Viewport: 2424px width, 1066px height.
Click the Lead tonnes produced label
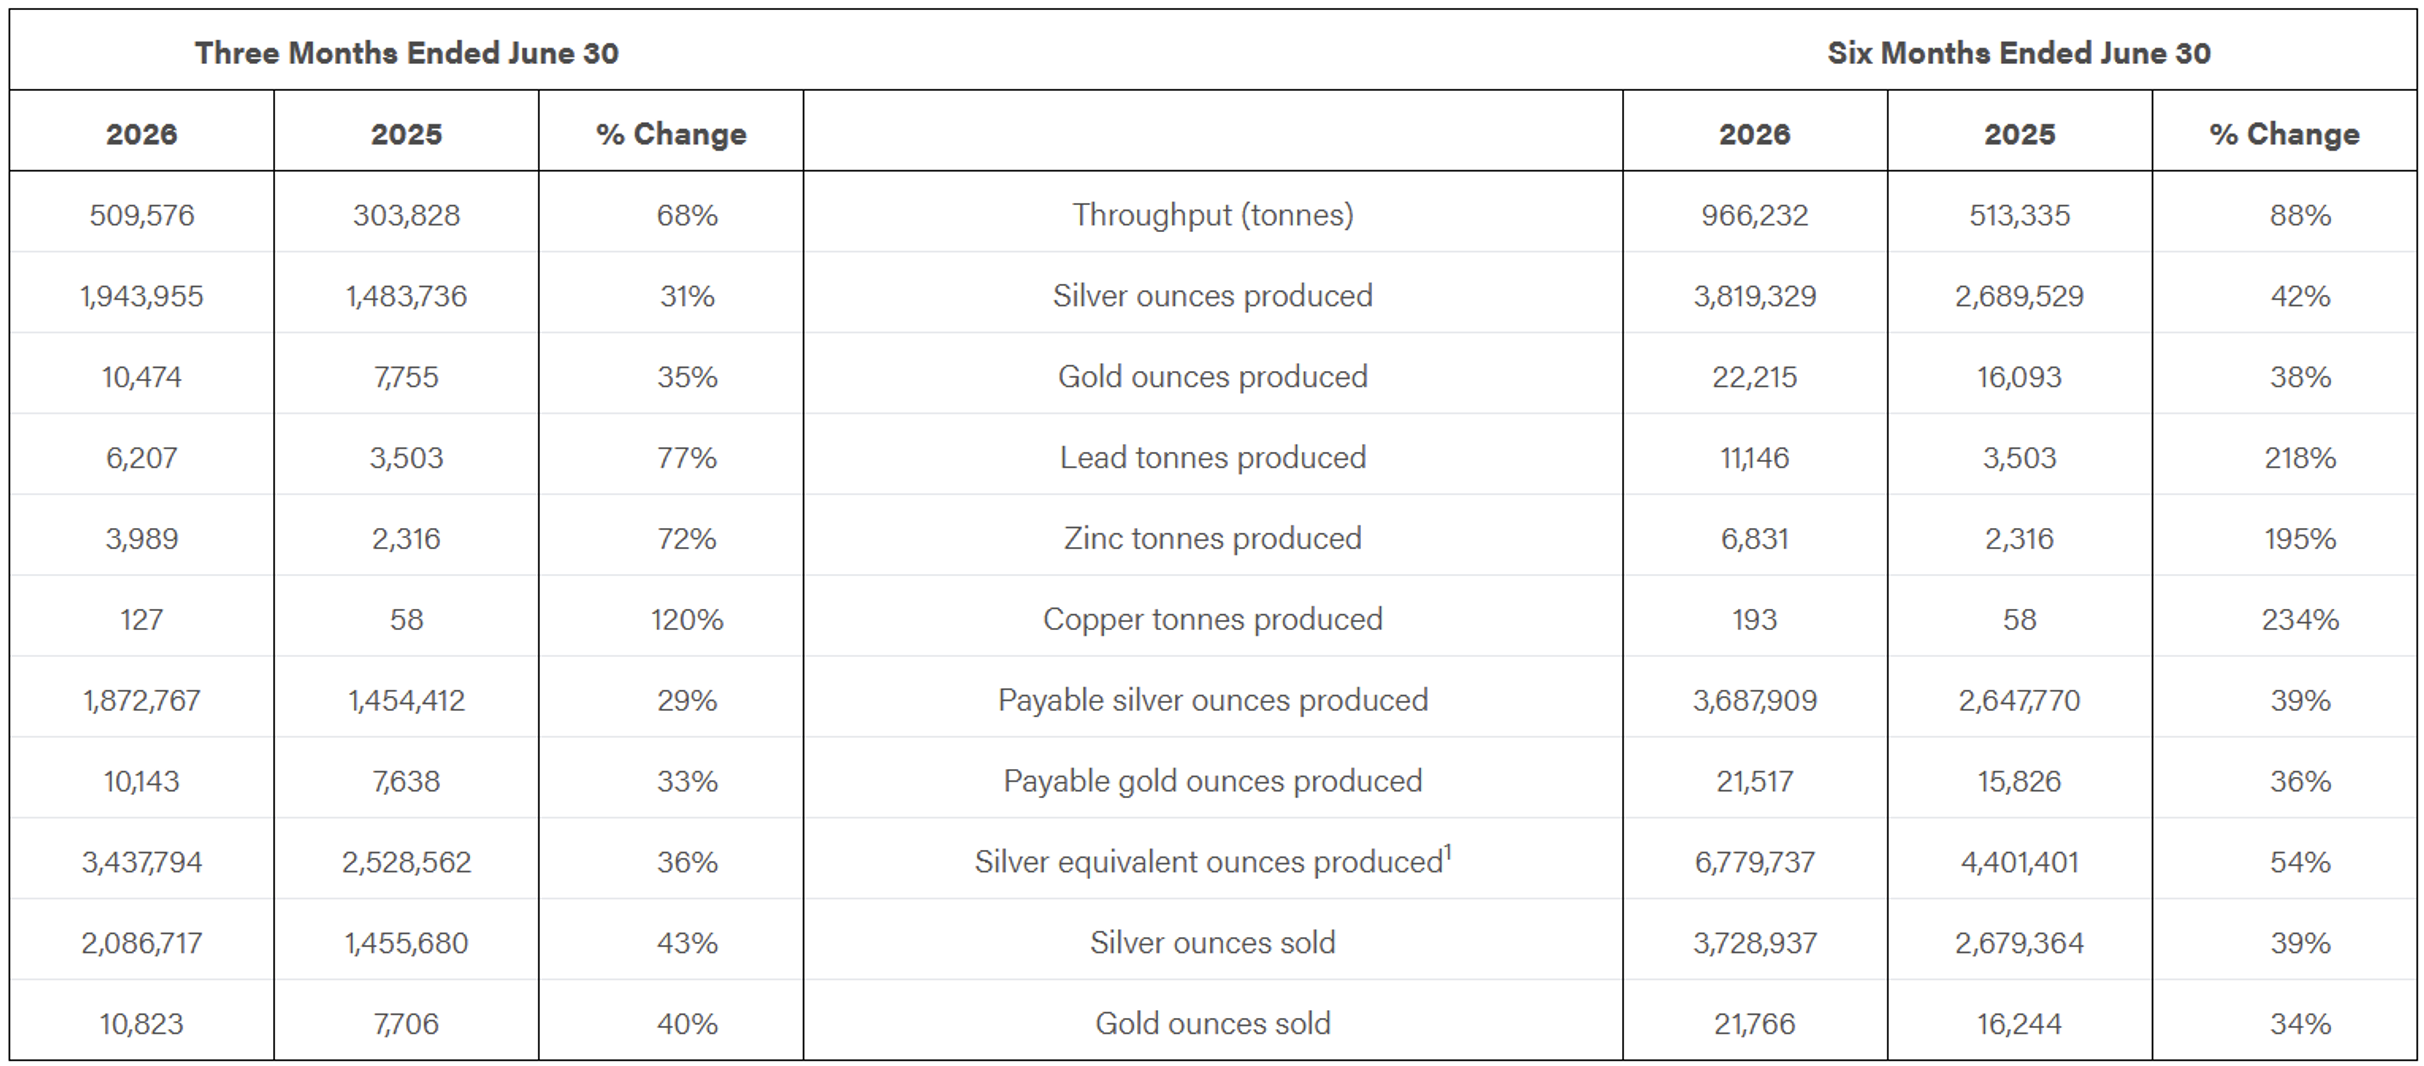1213,458
